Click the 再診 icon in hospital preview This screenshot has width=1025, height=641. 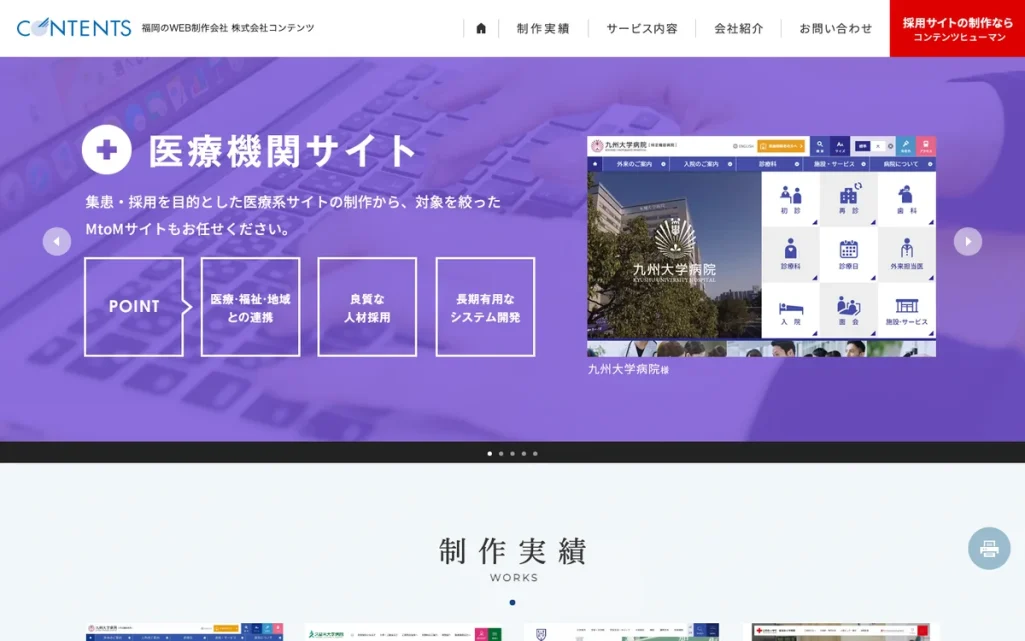849,199
